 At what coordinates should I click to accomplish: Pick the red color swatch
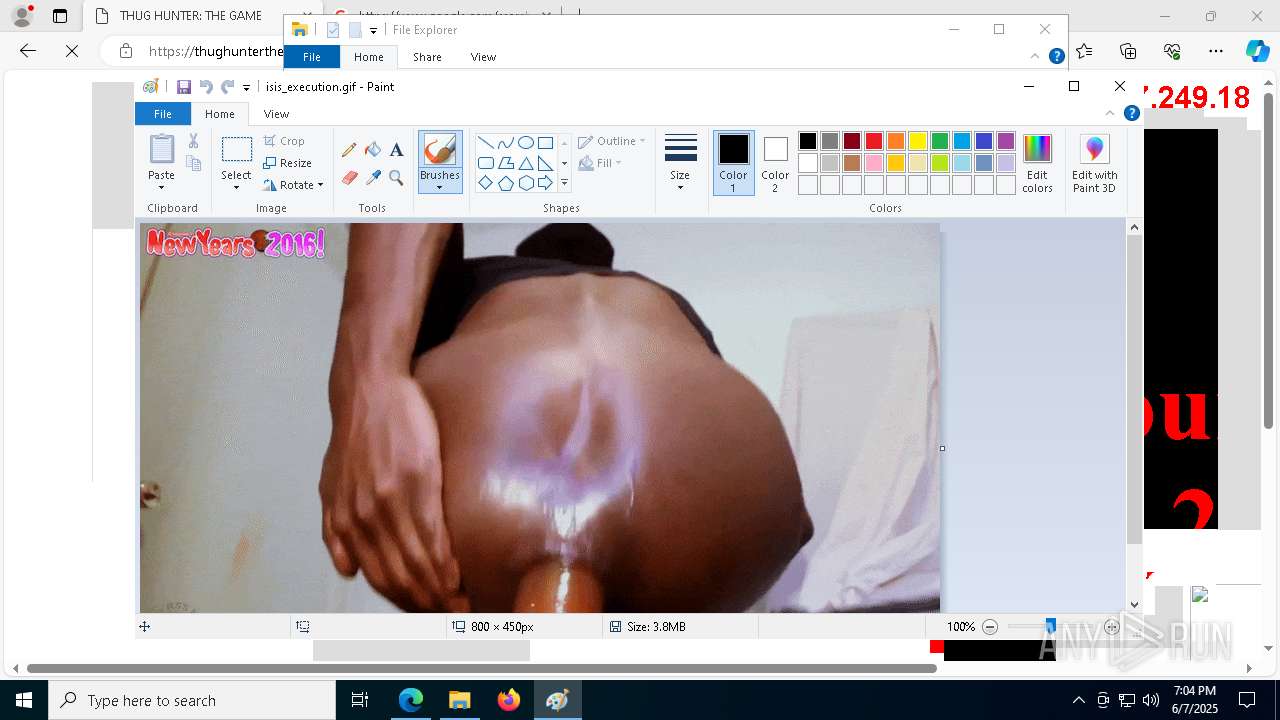click(x=874, y=141)
